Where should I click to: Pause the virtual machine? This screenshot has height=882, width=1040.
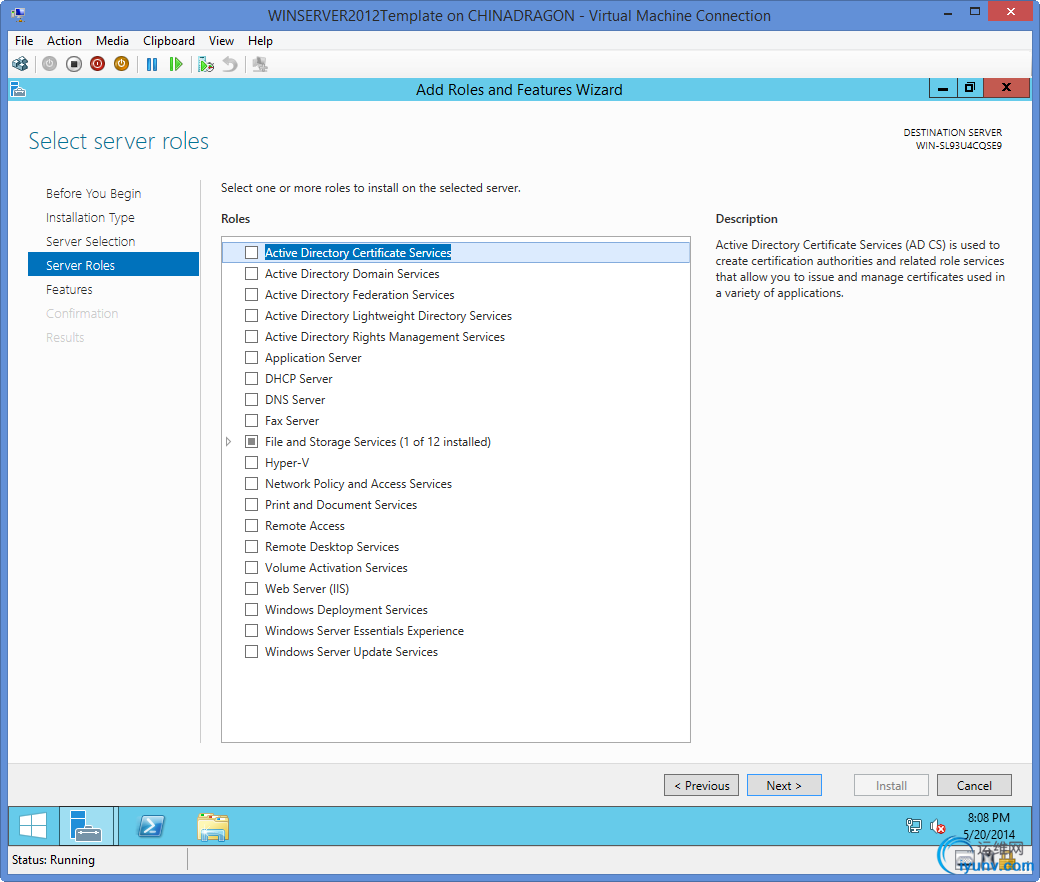click(152, 64)
